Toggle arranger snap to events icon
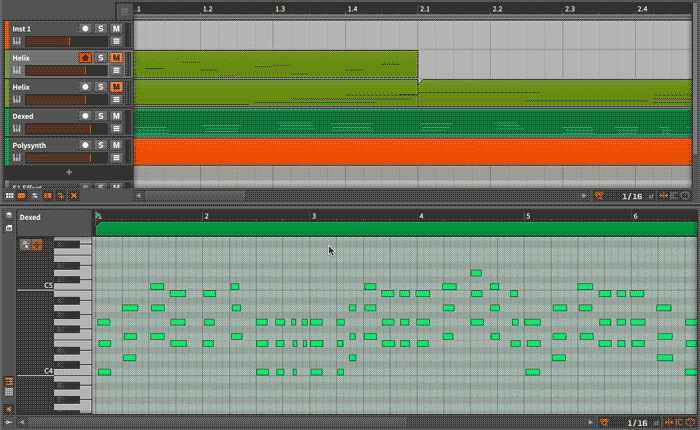700x430 pixels. pos(674,196)
